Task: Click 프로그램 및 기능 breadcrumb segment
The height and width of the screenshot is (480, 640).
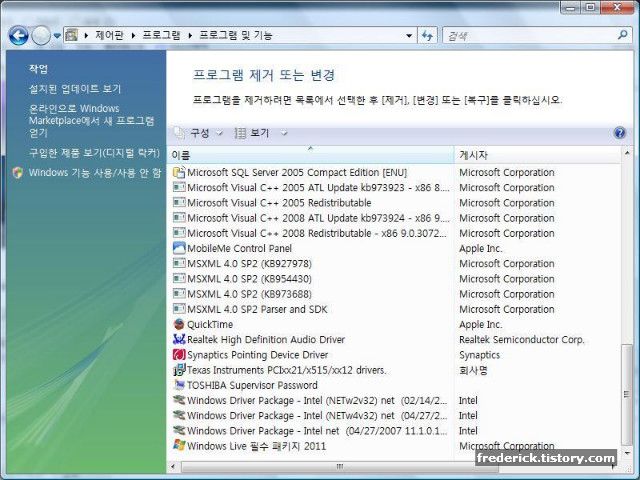Action: tap(236, 35)
